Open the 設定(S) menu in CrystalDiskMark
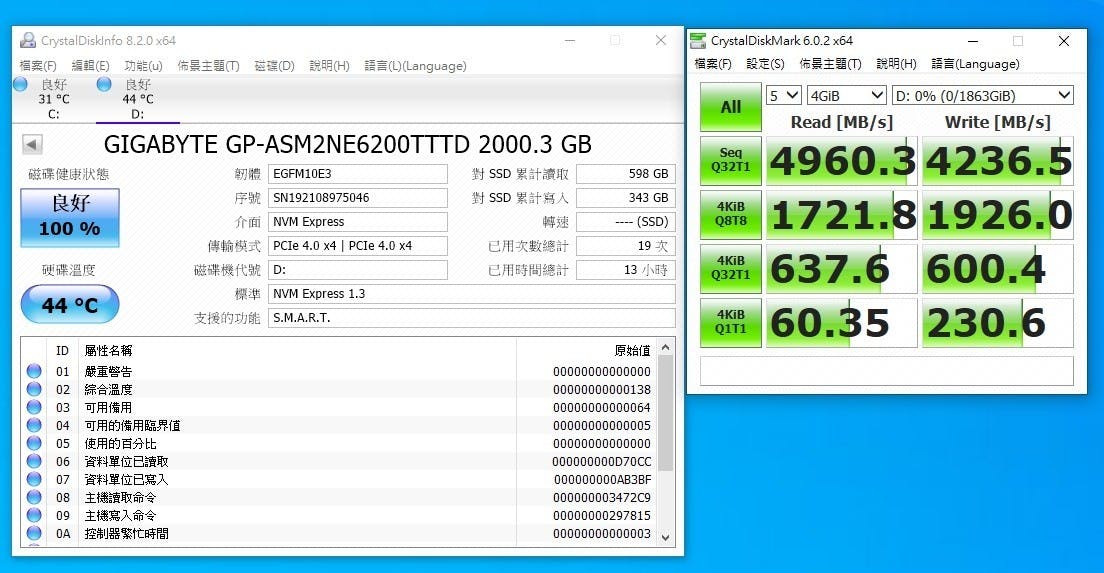The image size is (1104, 573). (x=765, y=63)
